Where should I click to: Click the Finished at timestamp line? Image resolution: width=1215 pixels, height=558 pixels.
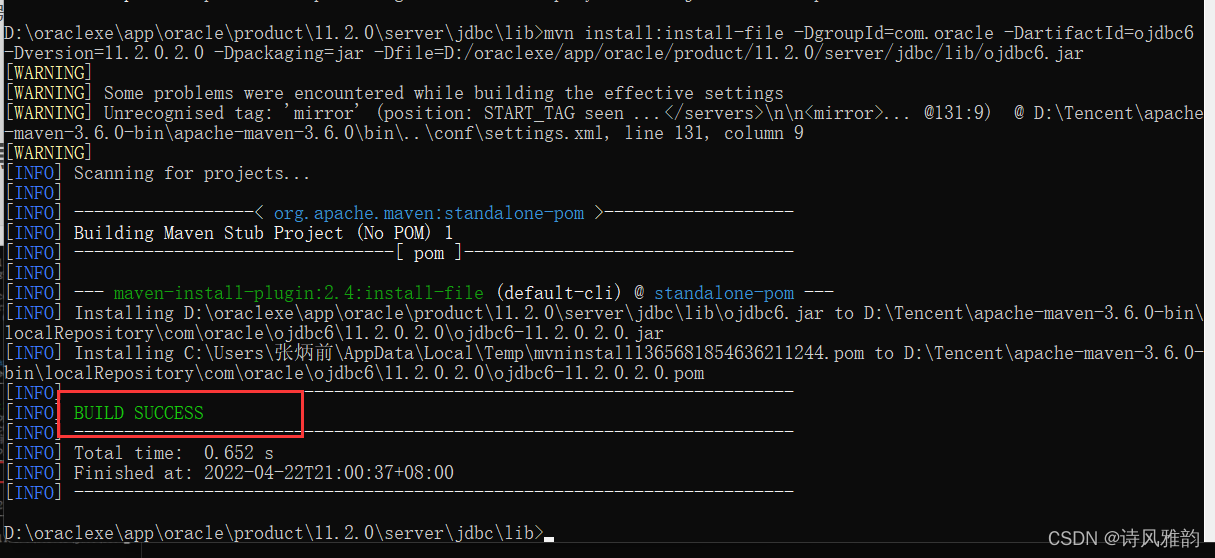click(x=263, y=473)
